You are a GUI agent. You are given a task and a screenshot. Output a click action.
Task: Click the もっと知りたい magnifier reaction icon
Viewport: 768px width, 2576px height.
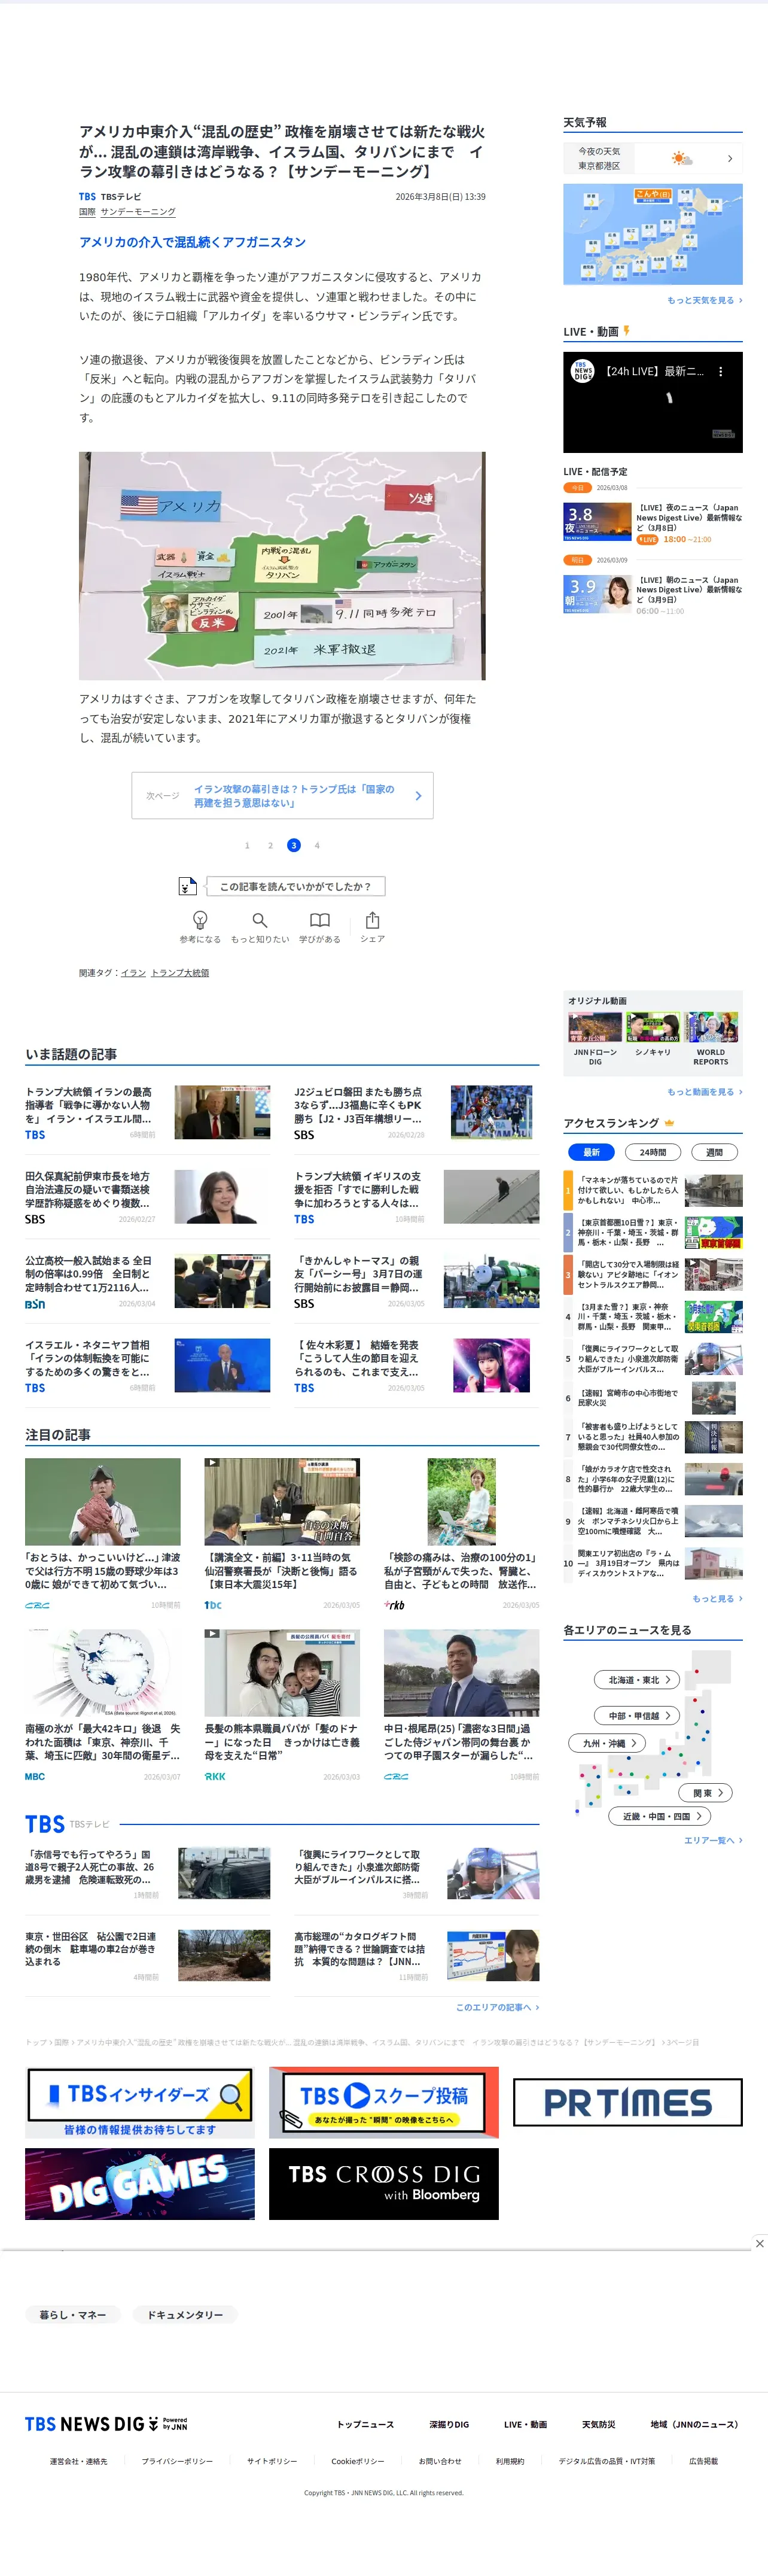pyautogui.click(x=260, y=919)
